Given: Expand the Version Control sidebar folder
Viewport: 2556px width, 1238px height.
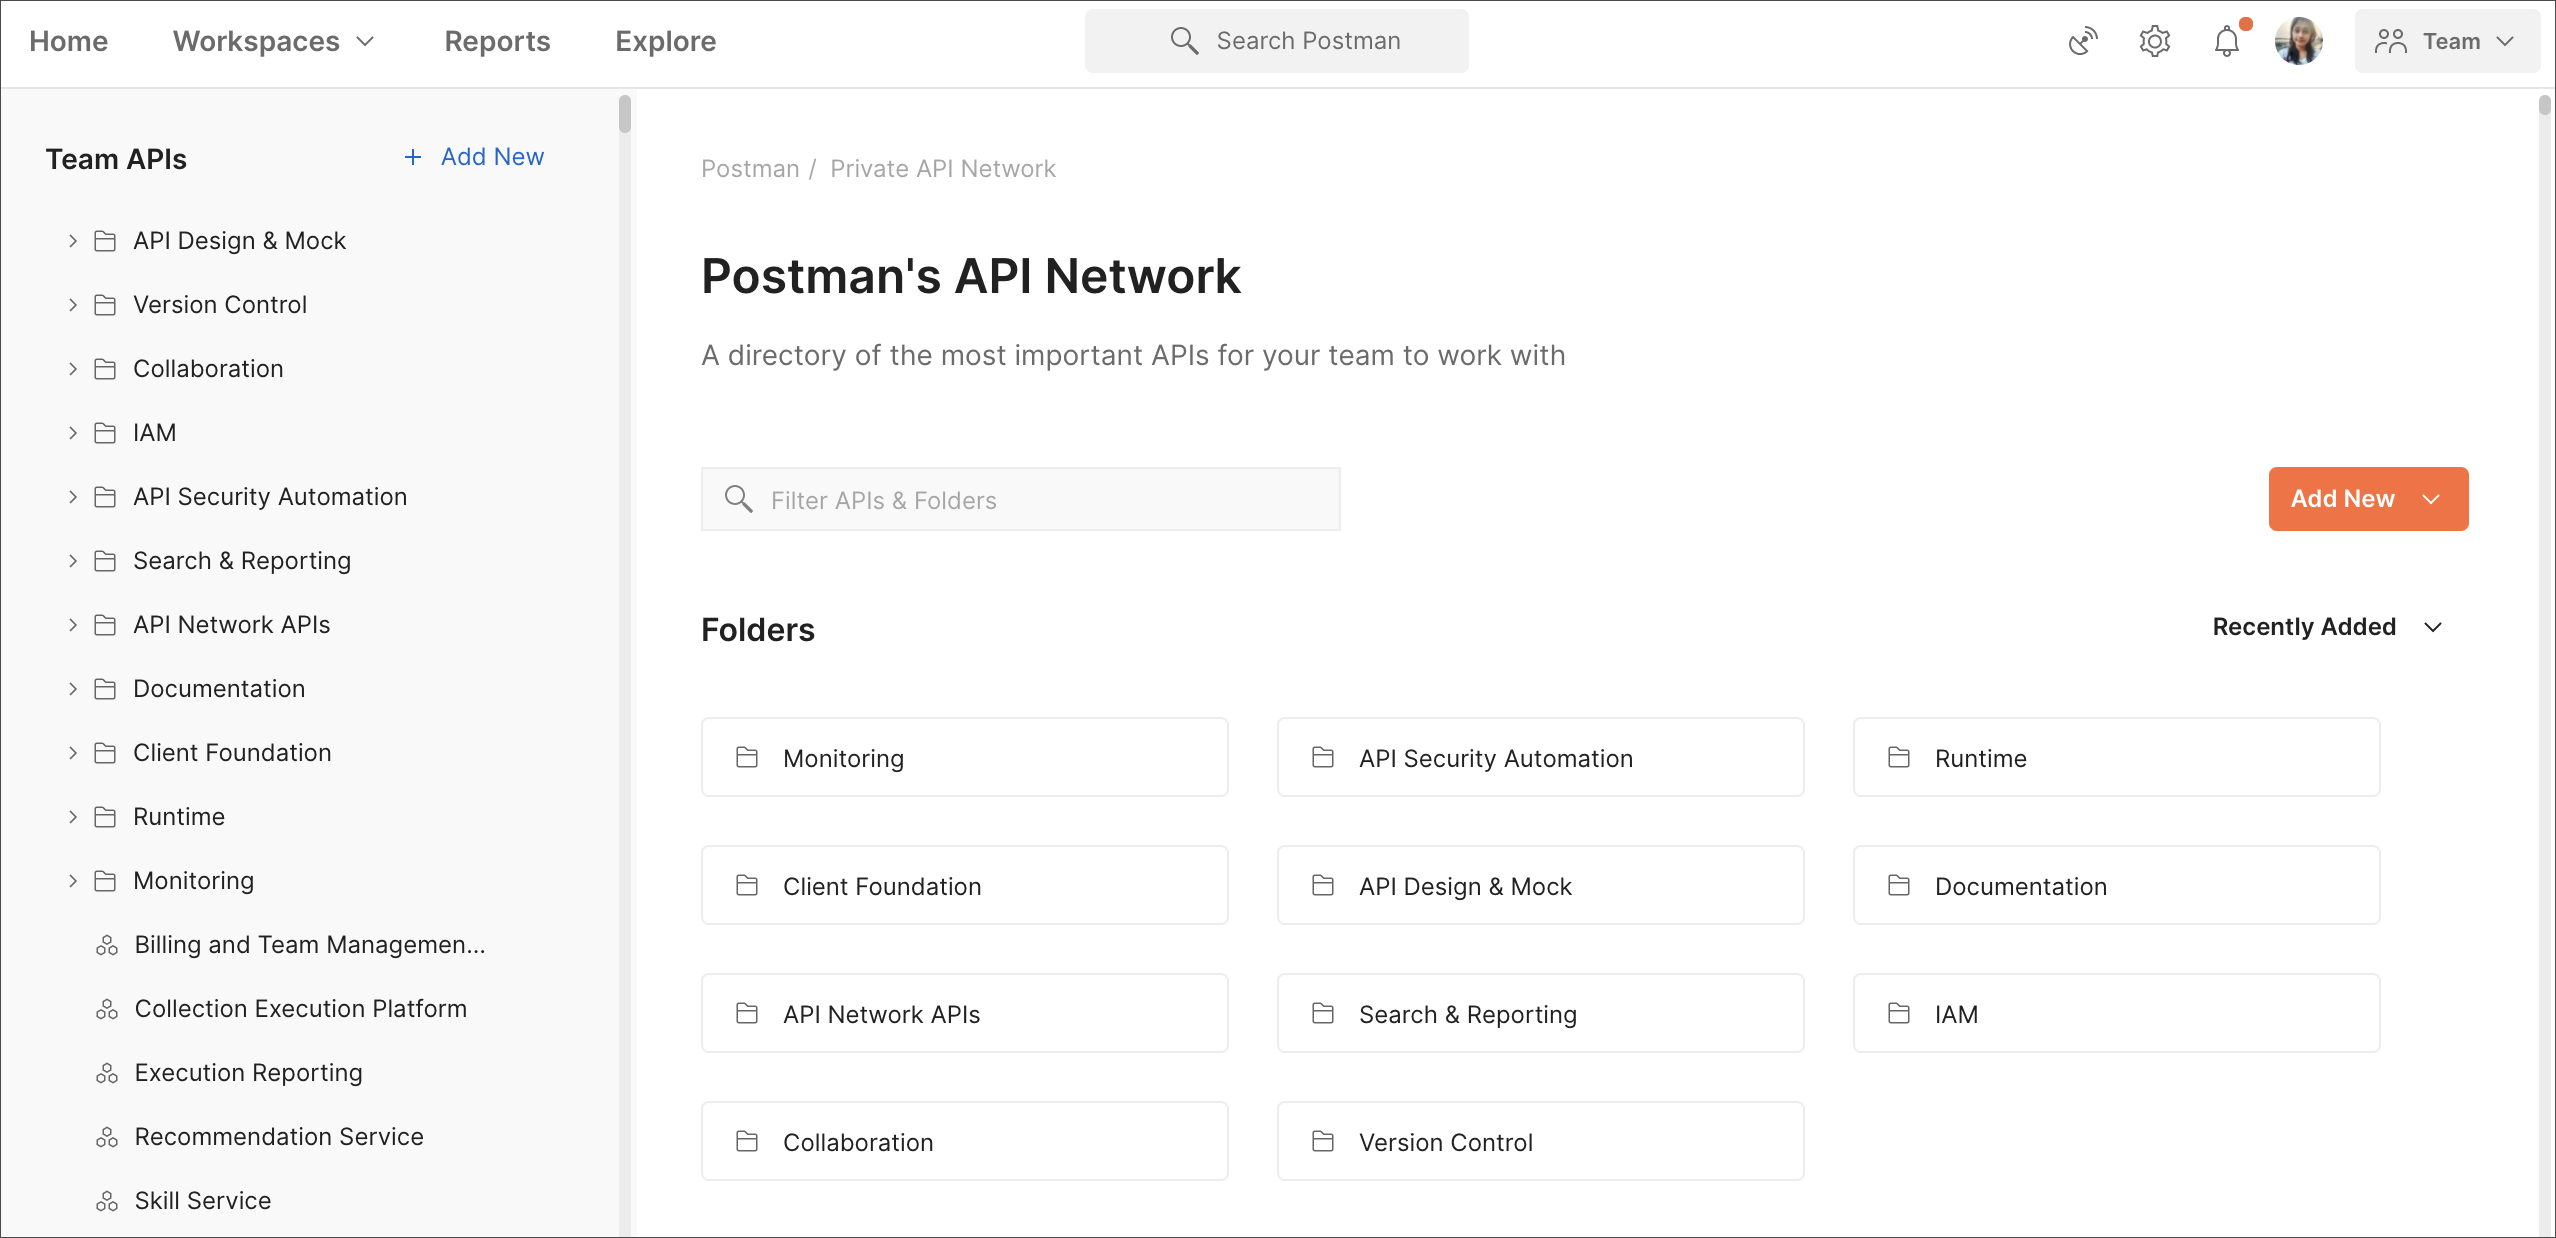Looking at the screenshot, I should (72, 305).
